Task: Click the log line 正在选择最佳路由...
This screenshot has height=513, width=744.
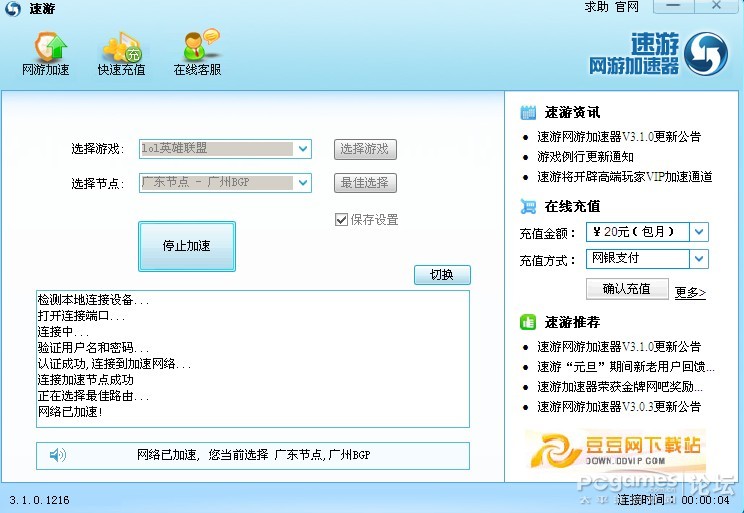Action: (94, 396)
